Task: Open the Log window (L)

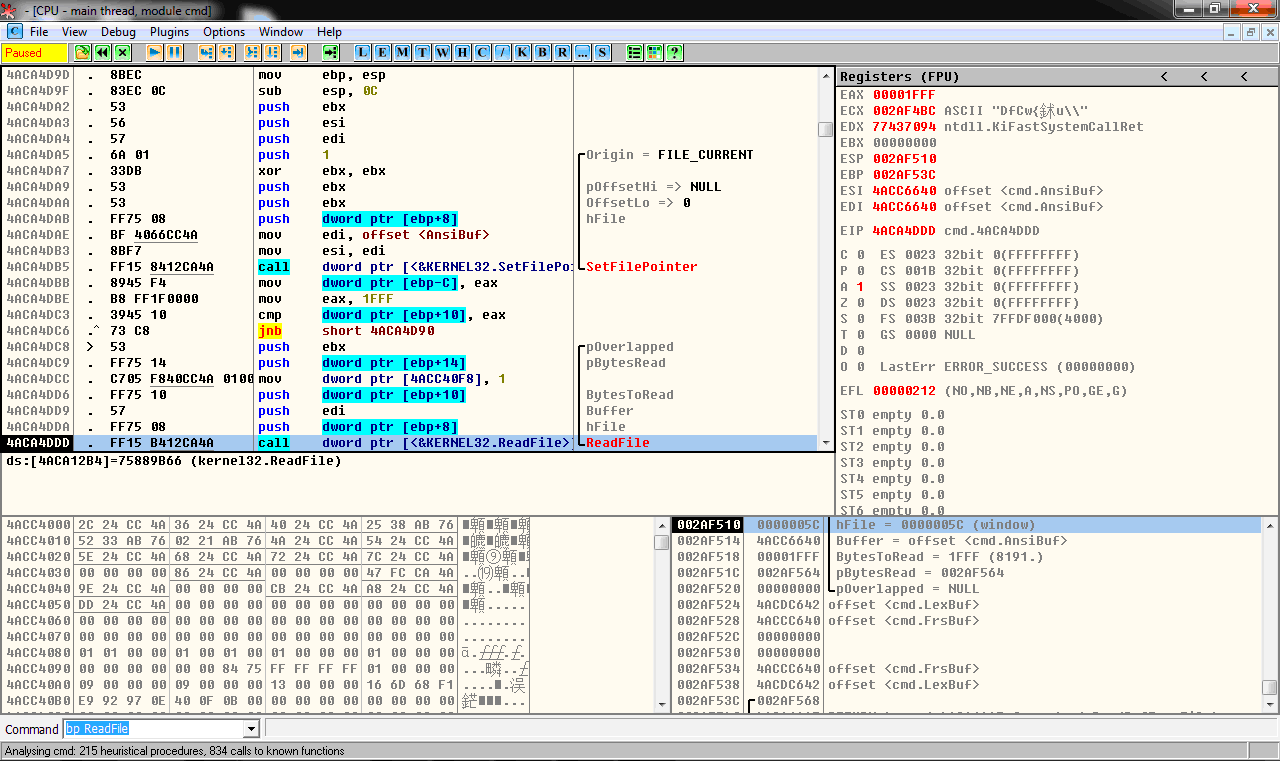Action: pyautogui.click(x=362, y=53)
